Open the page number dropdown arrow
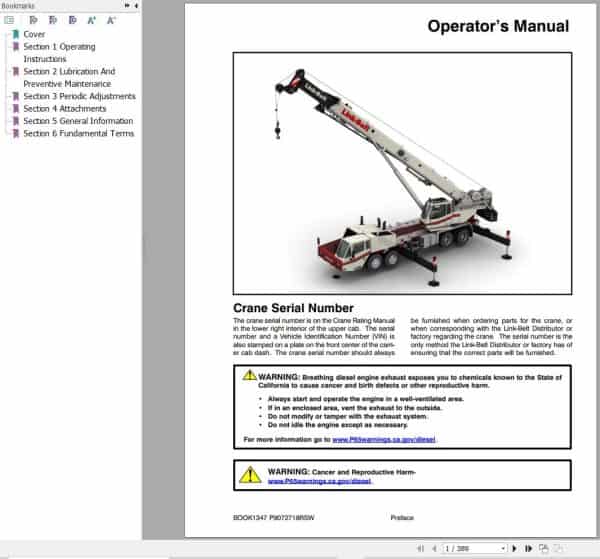Screen dimensions: 600x559 tap(503, 548)
